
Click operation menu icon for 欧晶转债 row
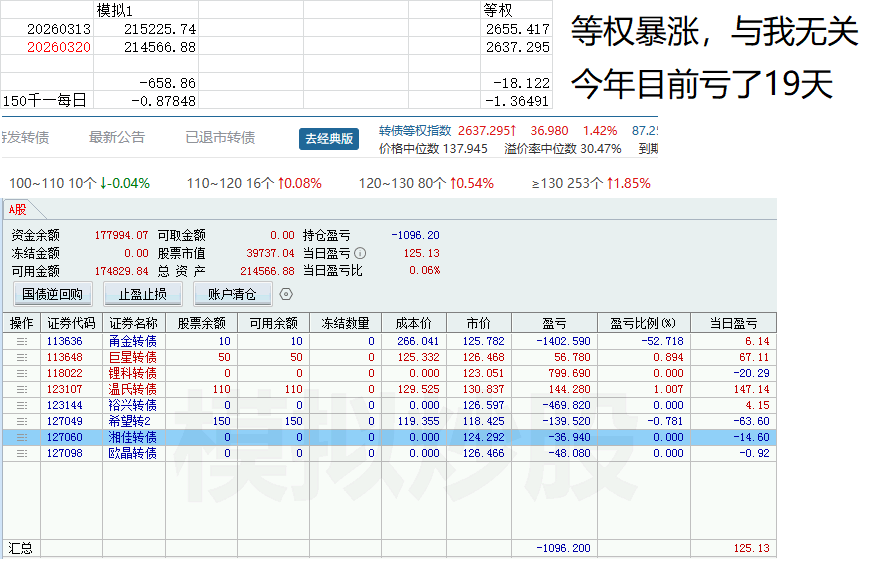tap(21, 453)
